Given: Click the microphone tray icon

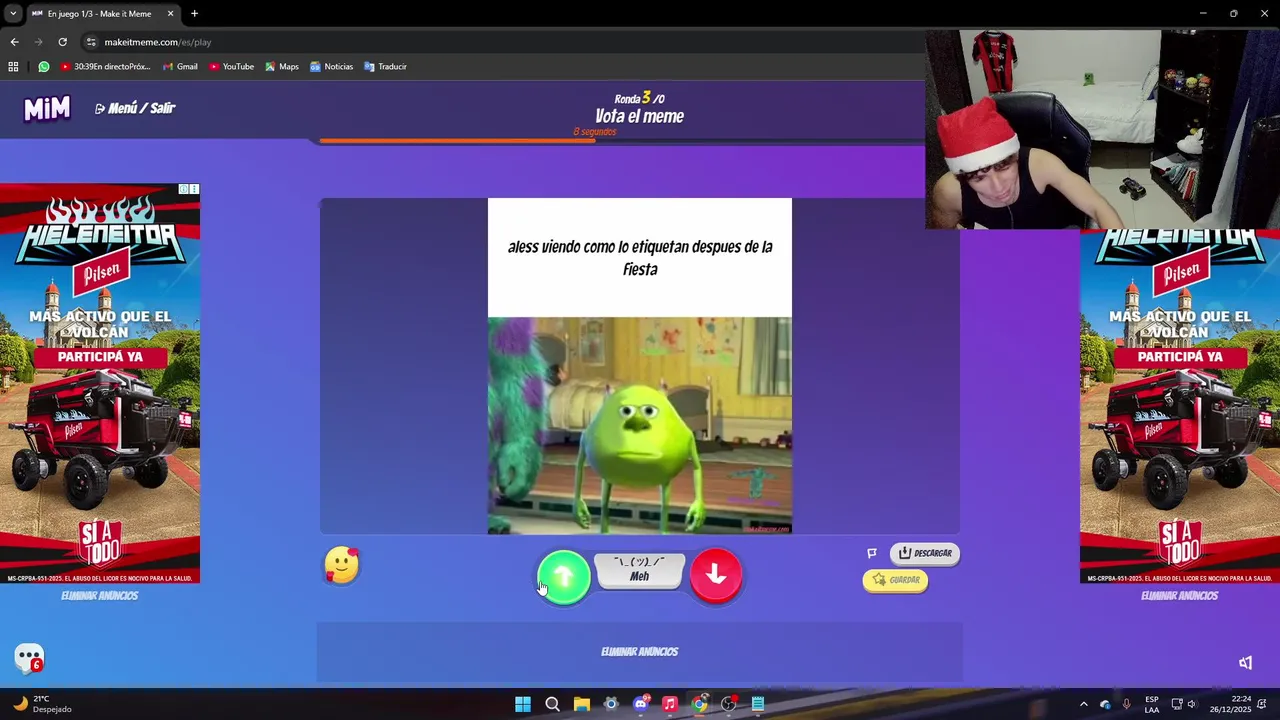Looking at the screenshot, I should 1127,704.
